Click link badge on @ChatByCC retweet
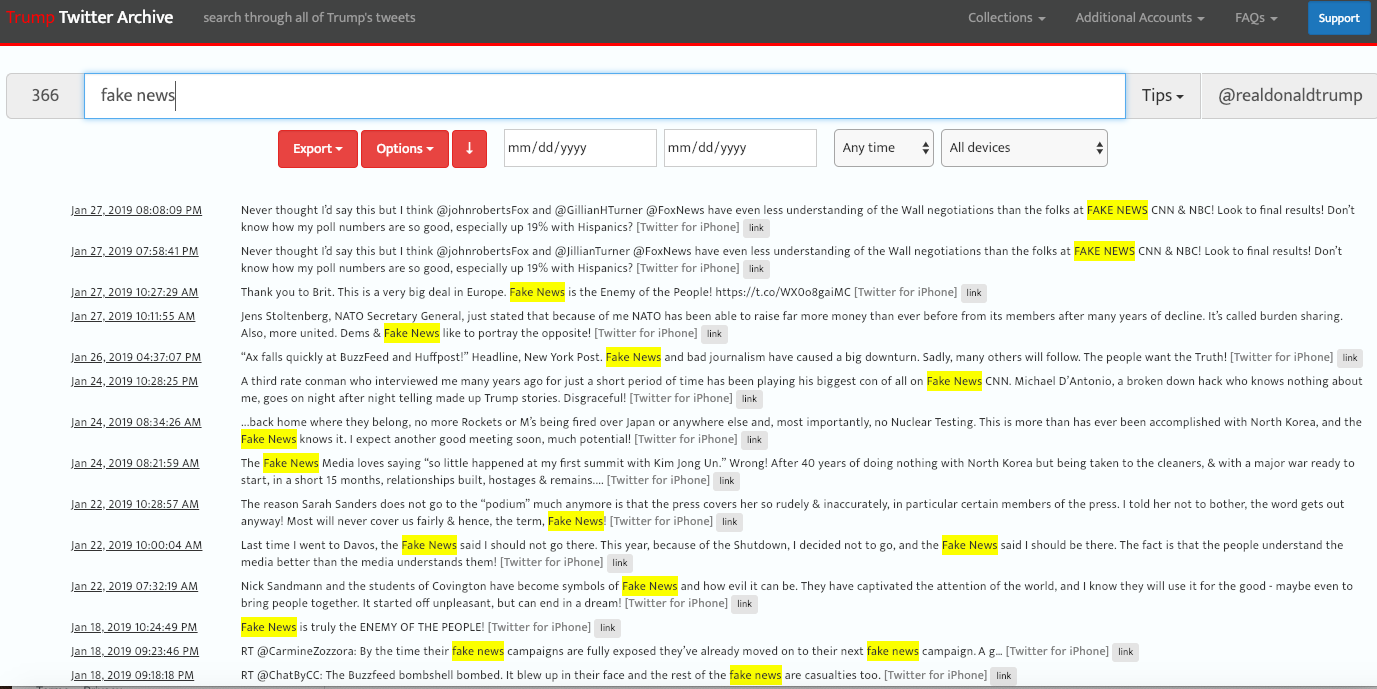 point(1004,676)
